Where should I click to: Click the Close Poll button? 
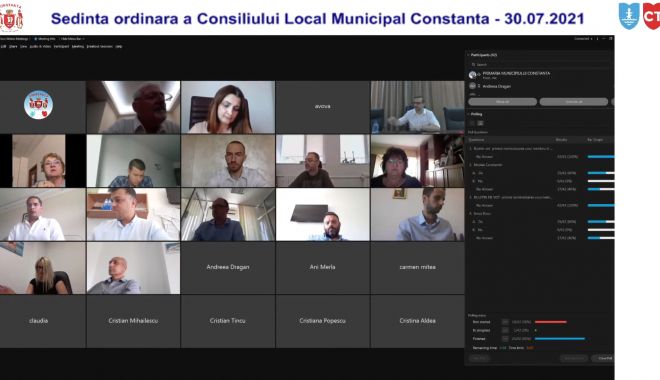point(604,359)
